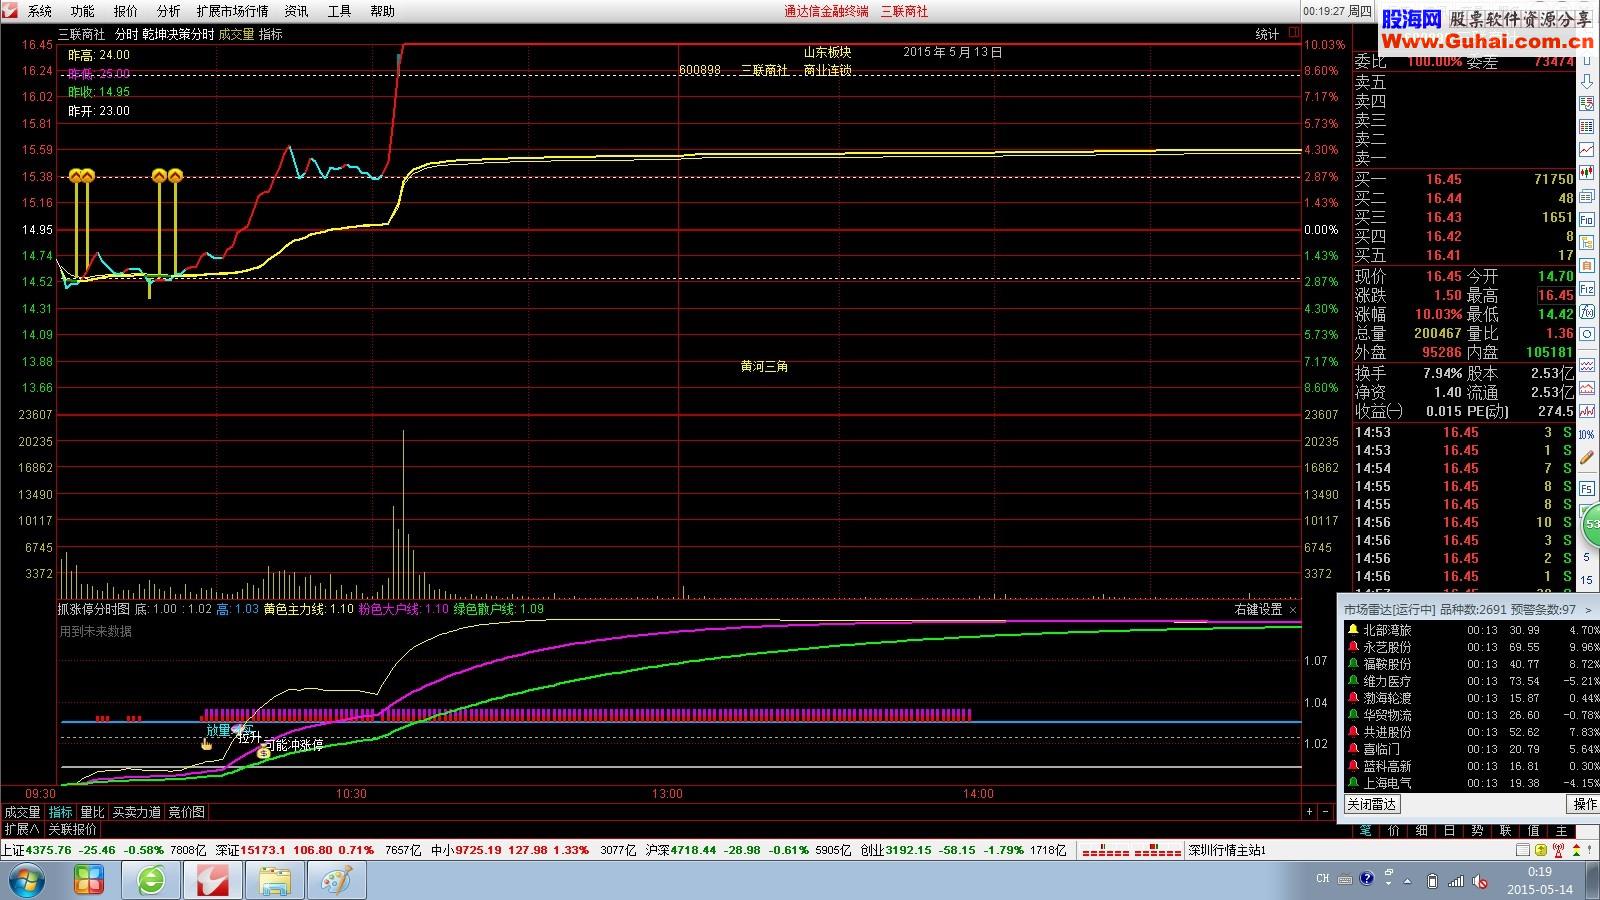Click the yellow arrow icon in status bar
The image size is (1600, 900).
point(1541,850)
